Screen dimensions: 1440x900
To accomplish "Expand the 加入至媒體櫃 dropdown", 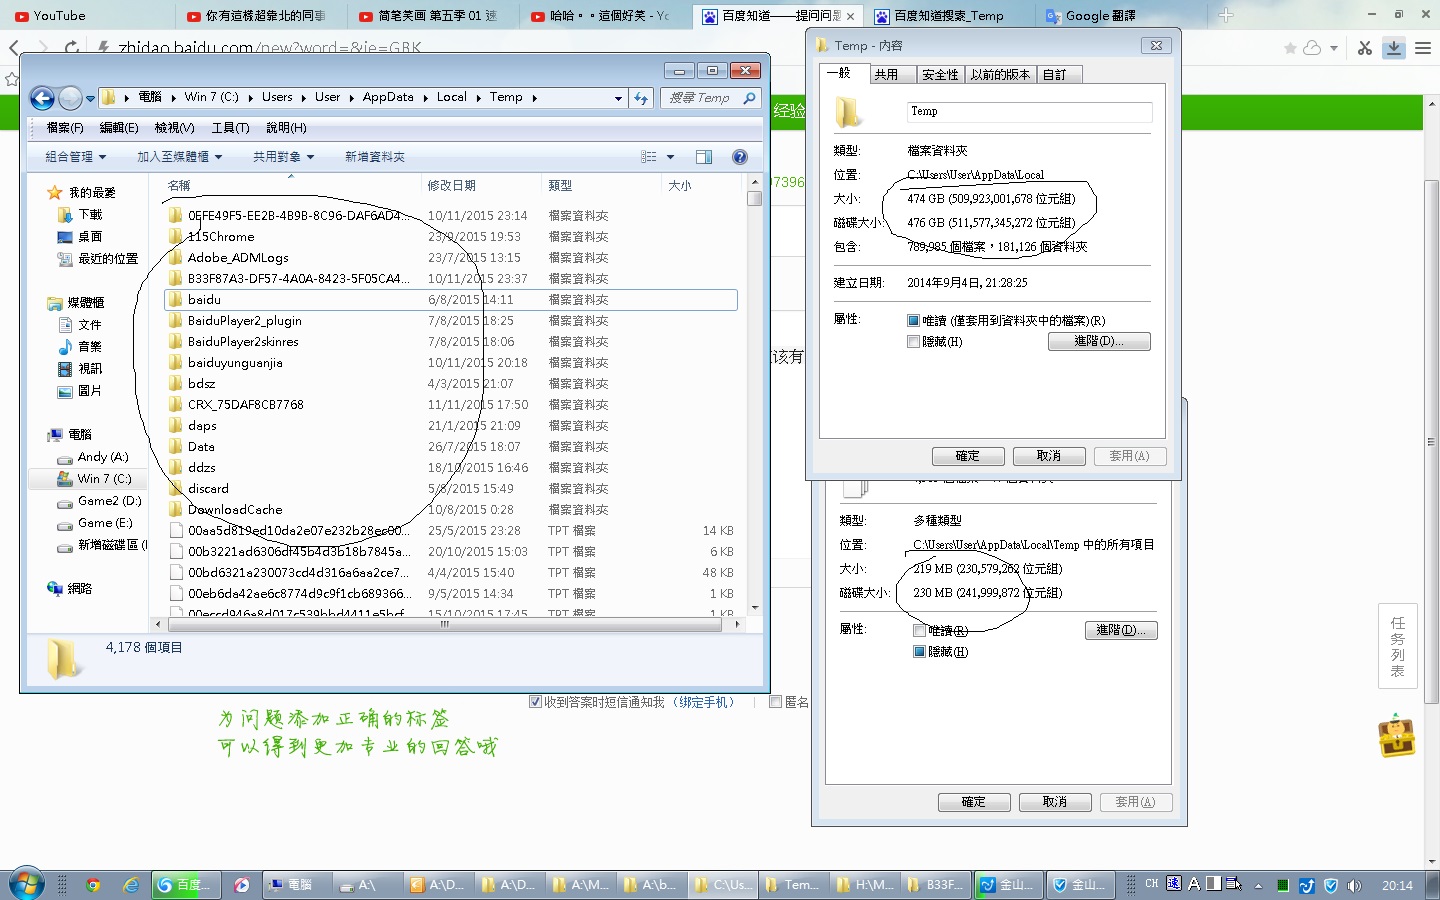I will tap(179, 157).
